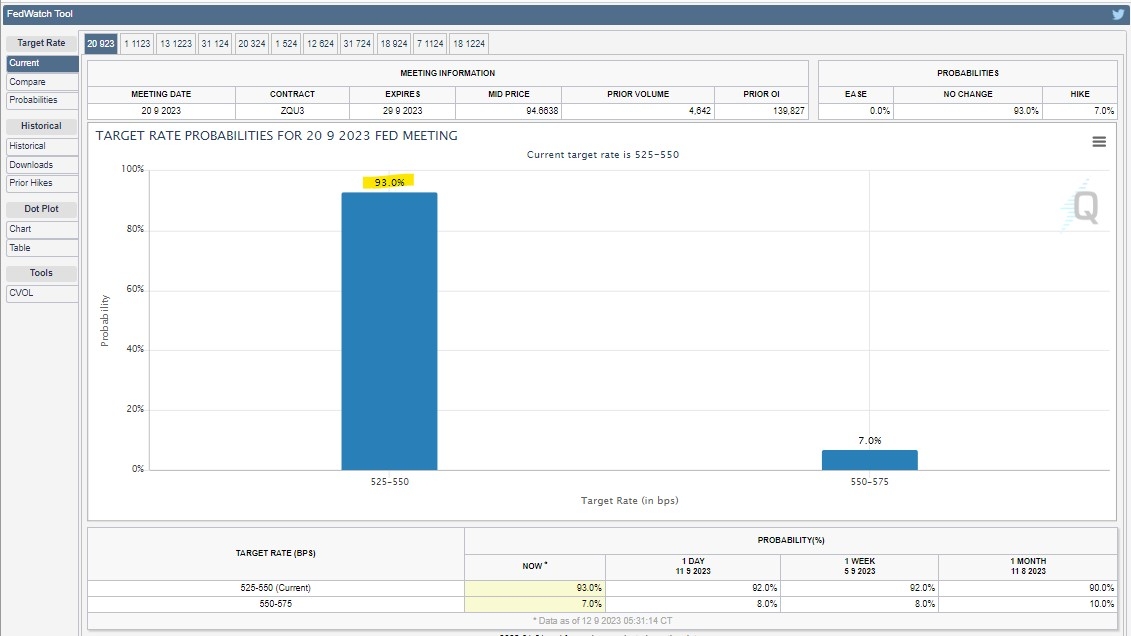The width and height of the screenshot is (1131, 636).
Task: Open the chart hamburger menu
Action: click(1099, 142)
